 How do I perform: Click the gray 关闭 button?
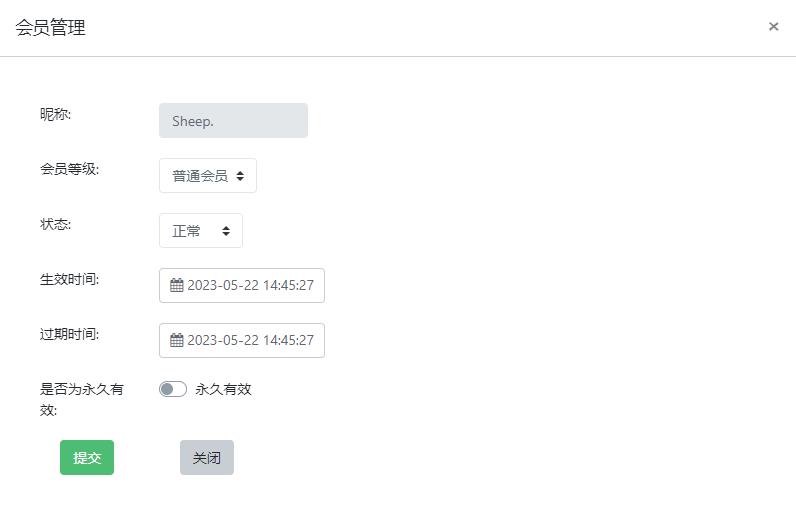coord(207,458)
